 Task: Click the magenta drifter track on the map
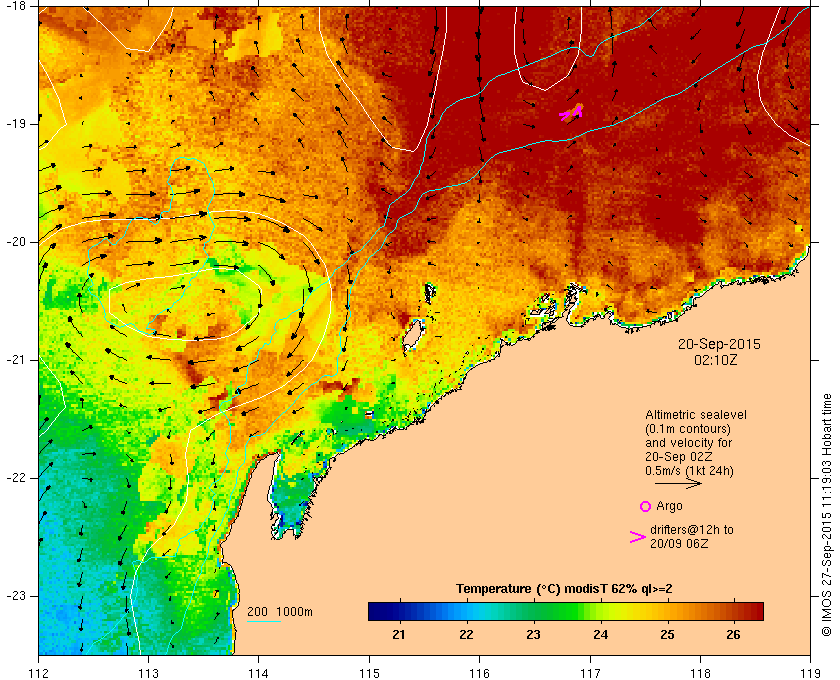572,113
